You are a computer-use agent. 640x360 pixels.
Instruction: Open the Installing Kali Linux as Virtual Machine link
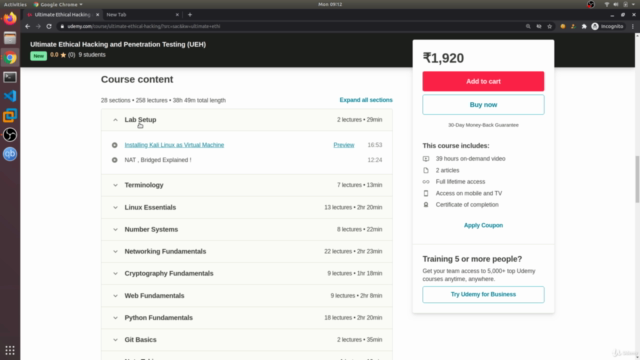(174, 145)
